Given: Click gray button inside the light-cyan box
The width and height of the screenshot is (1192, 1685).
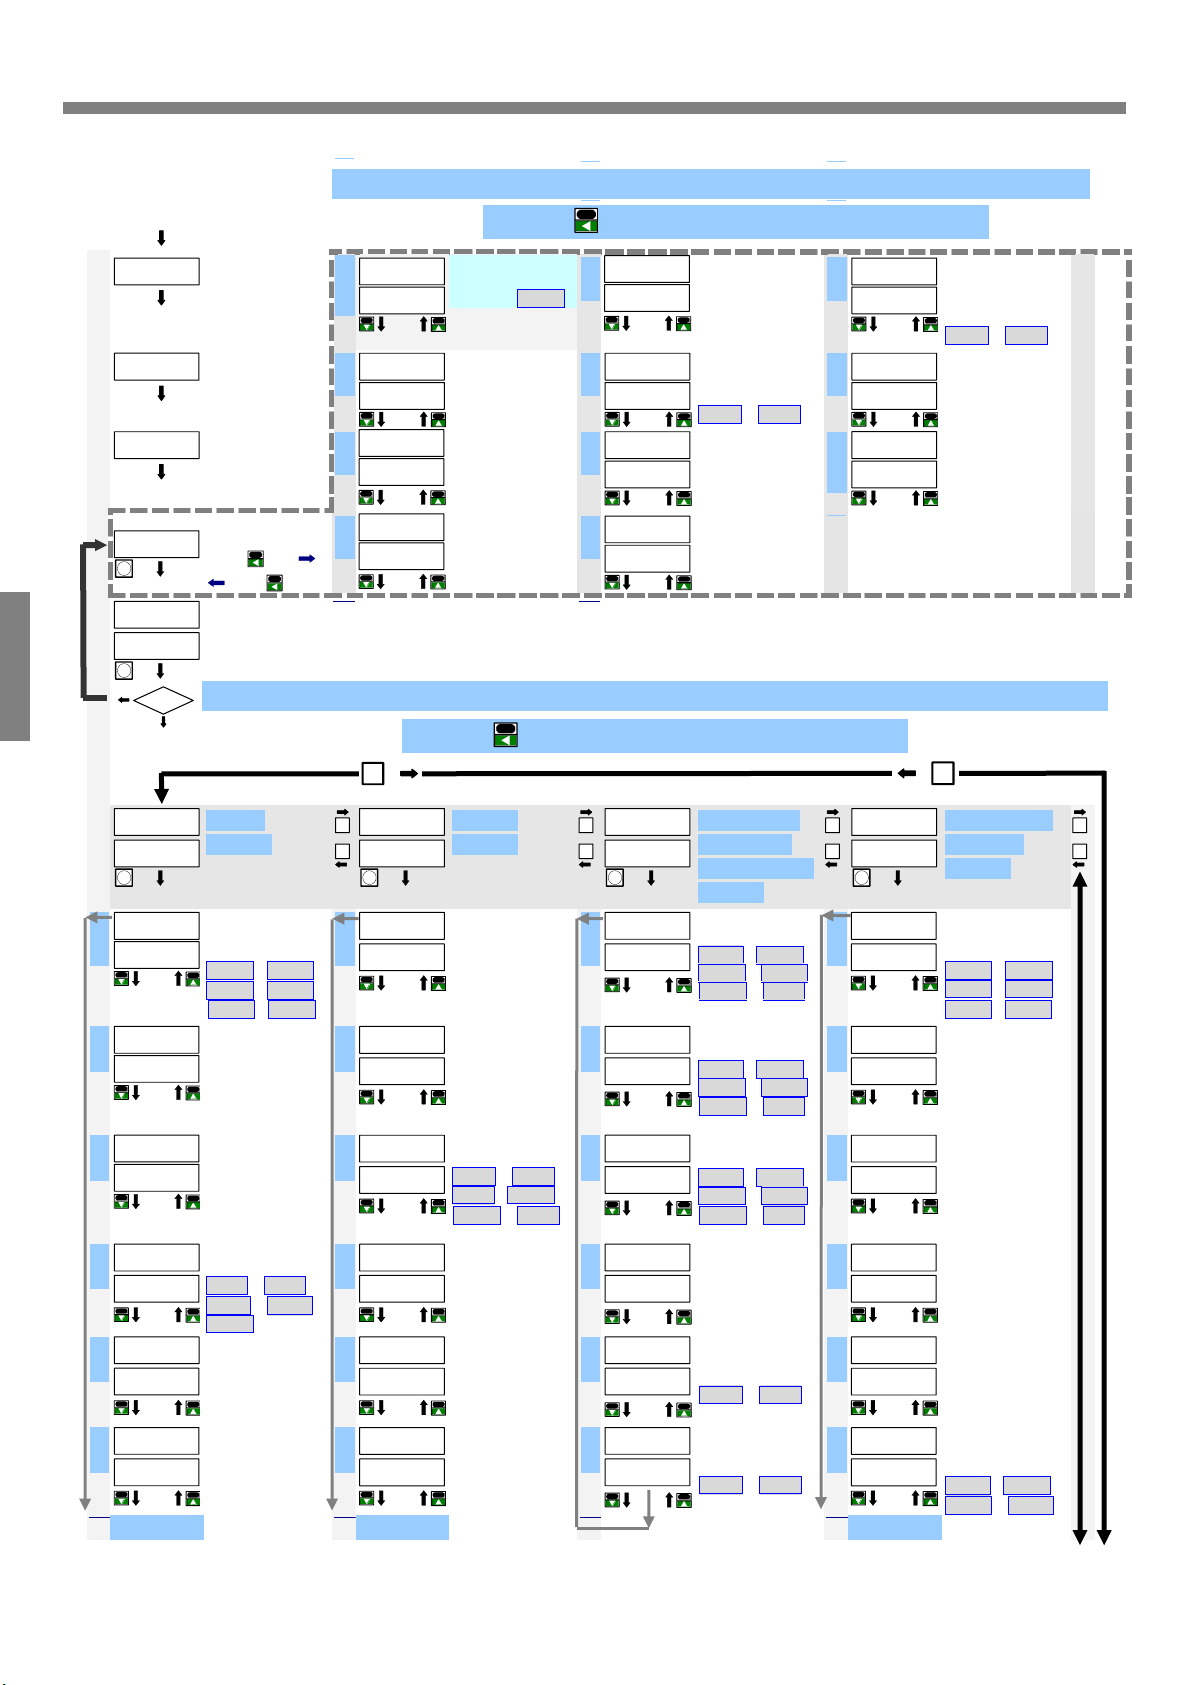Looking at the screenshot, I should point(541,298).
